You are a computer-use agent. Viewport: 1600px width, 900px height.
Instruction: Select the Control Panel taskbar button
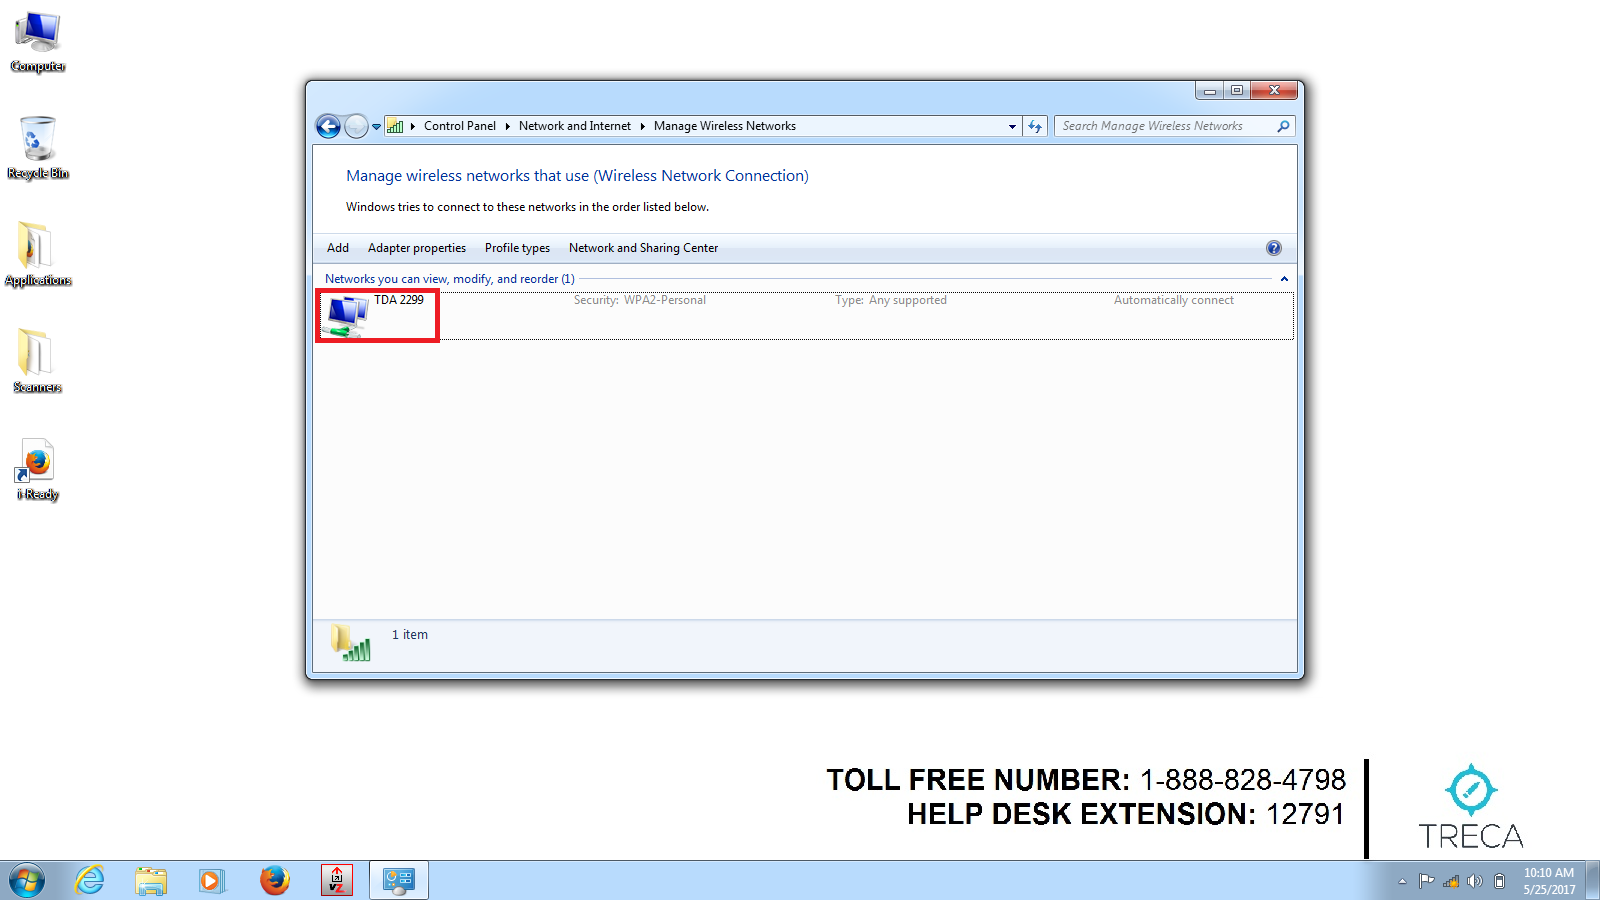tap(399, 880)
